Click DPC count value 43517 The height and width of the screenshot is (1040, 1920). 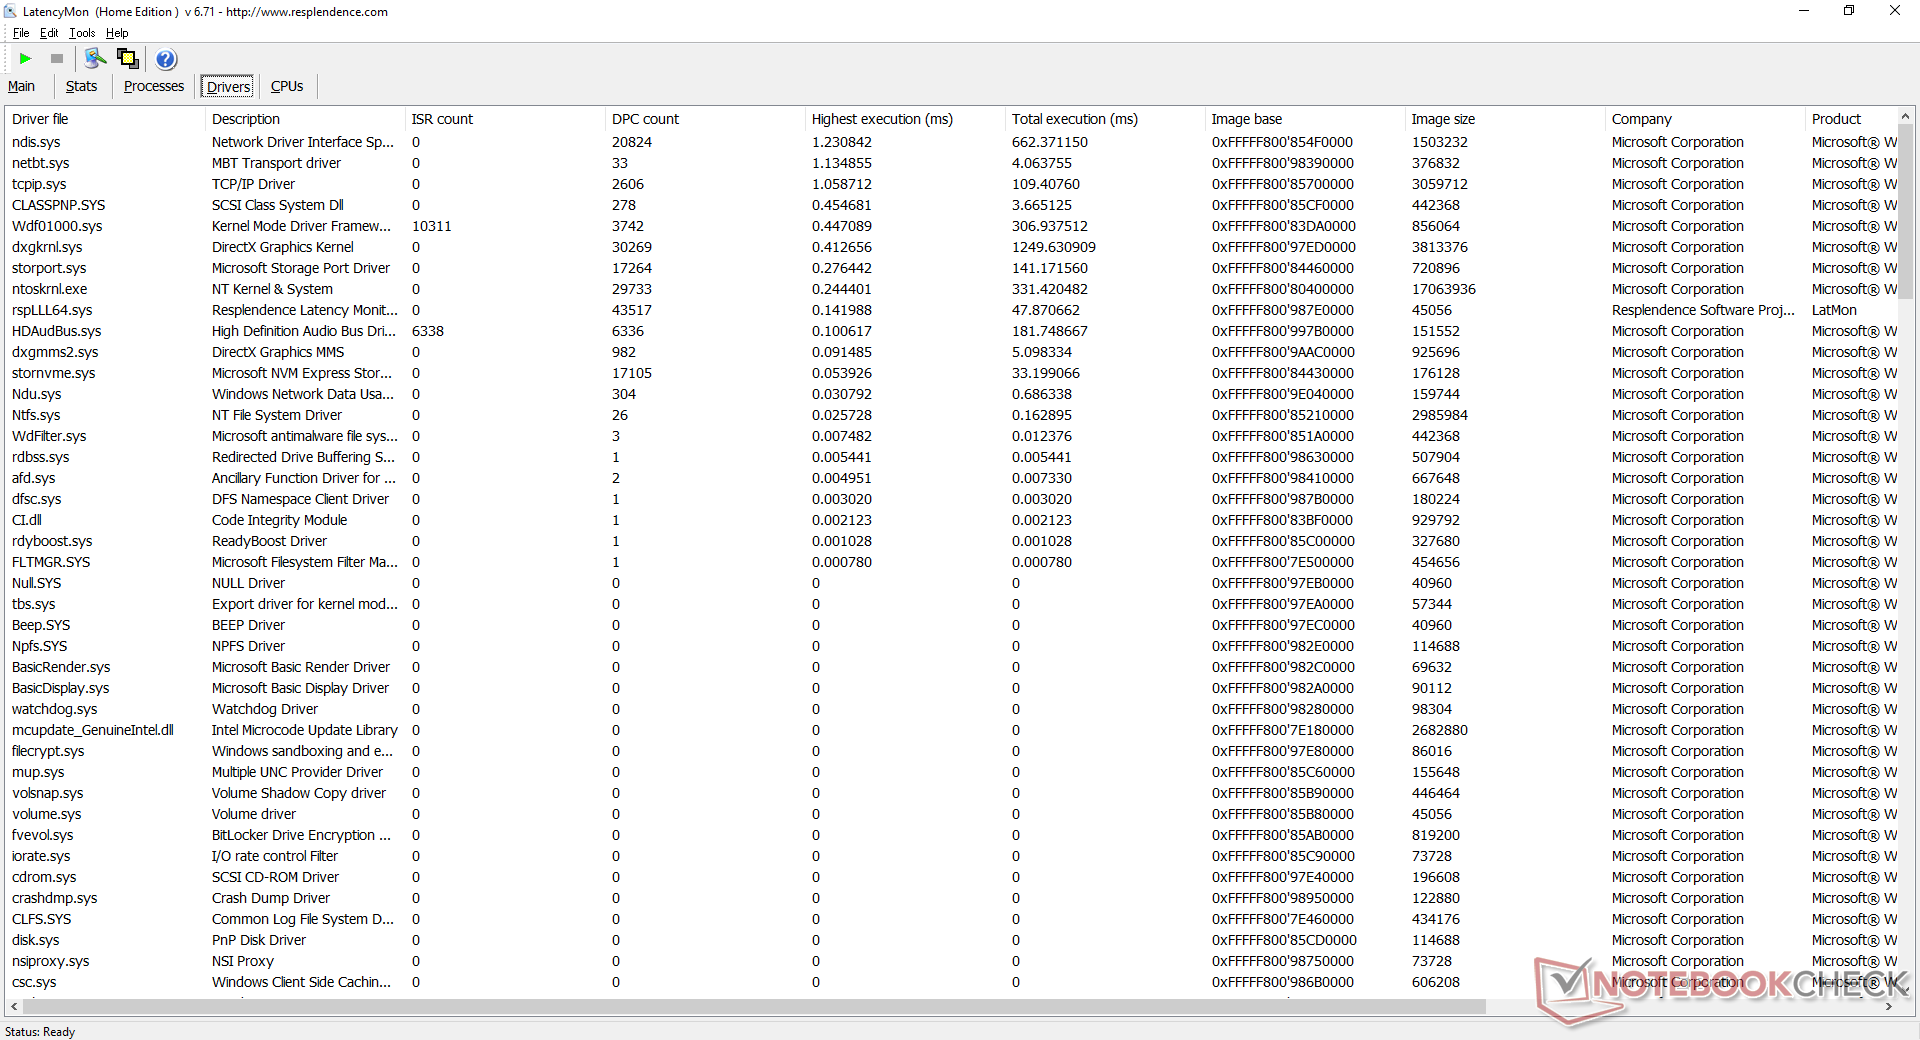point(632,310)
